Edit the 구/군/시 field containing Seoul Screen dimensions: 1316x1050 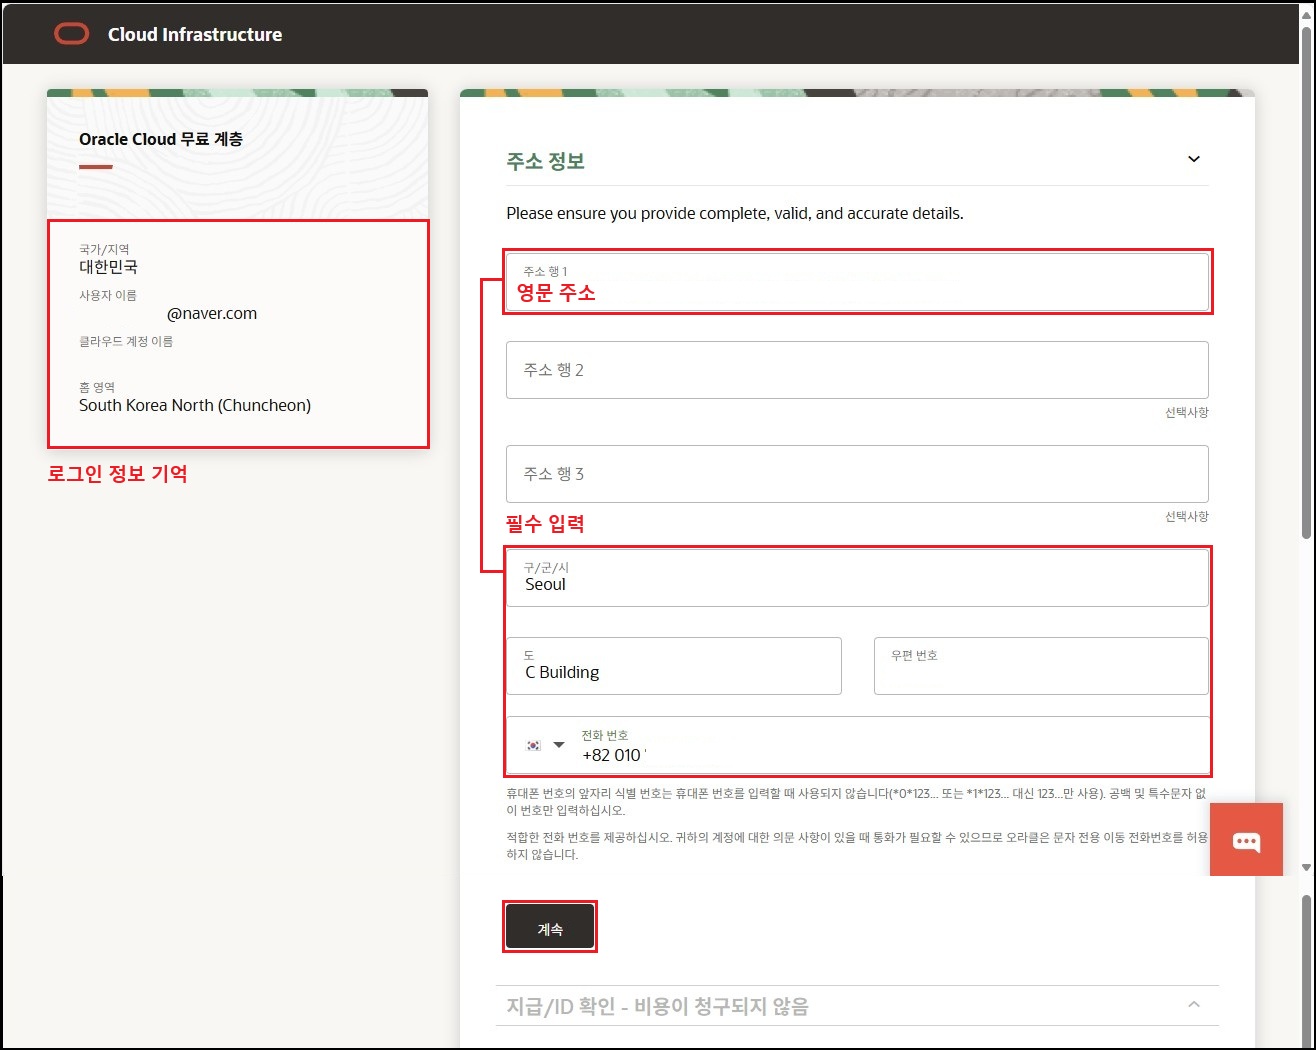pyautogui.click(x=857, y=578)
